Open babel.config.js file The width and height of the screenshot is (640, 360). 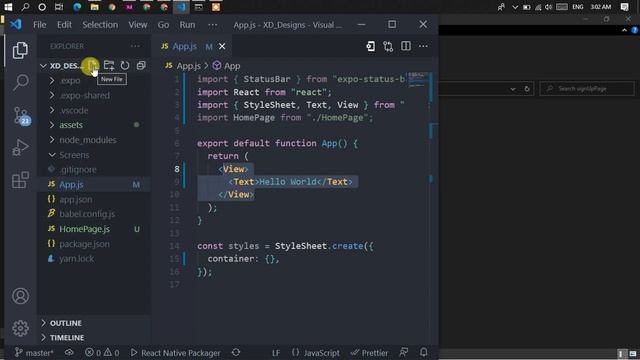click(x=94, y=214)
